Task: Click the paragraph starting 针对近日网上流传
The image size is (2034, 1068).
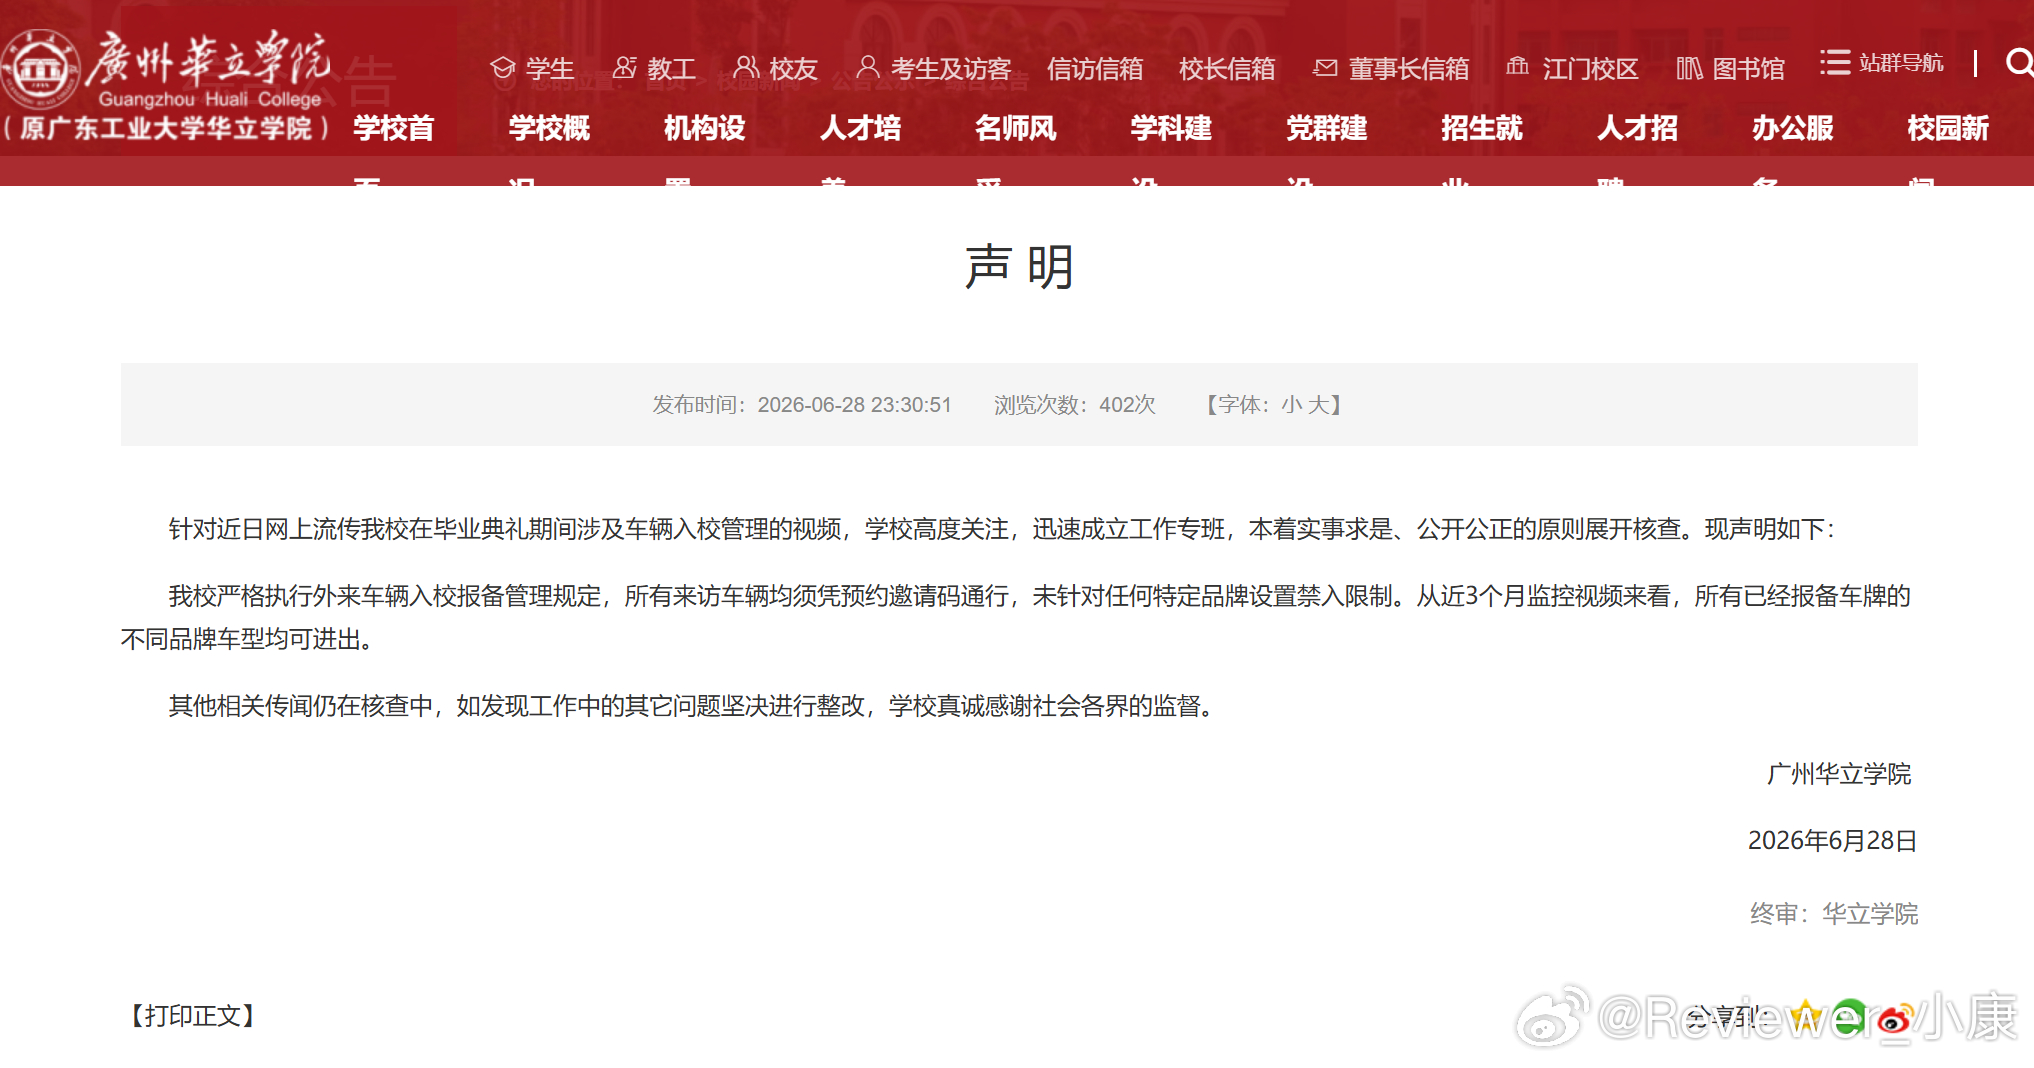Action: coord(1002,529)
